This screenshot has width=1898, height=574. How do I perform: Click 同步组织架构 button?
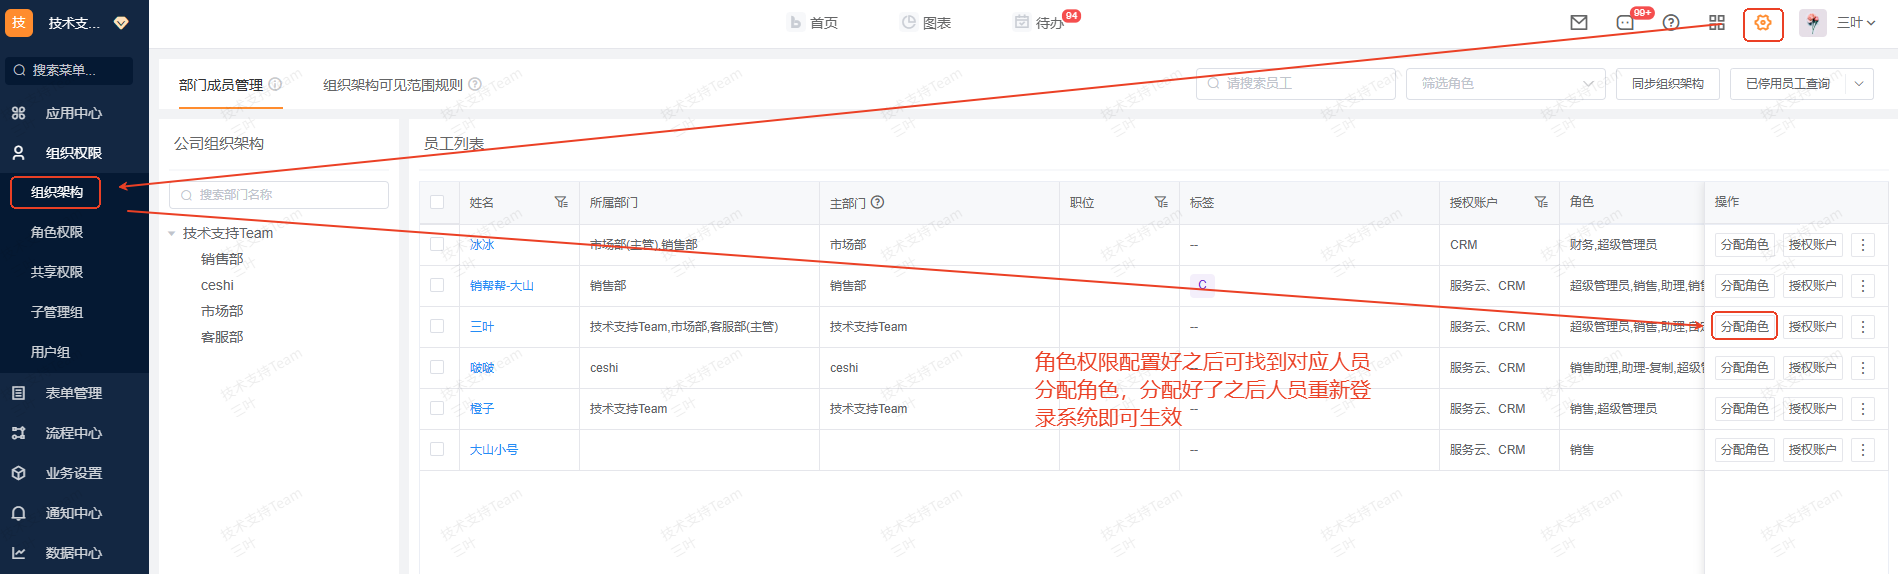click(x=1667, y=84)
